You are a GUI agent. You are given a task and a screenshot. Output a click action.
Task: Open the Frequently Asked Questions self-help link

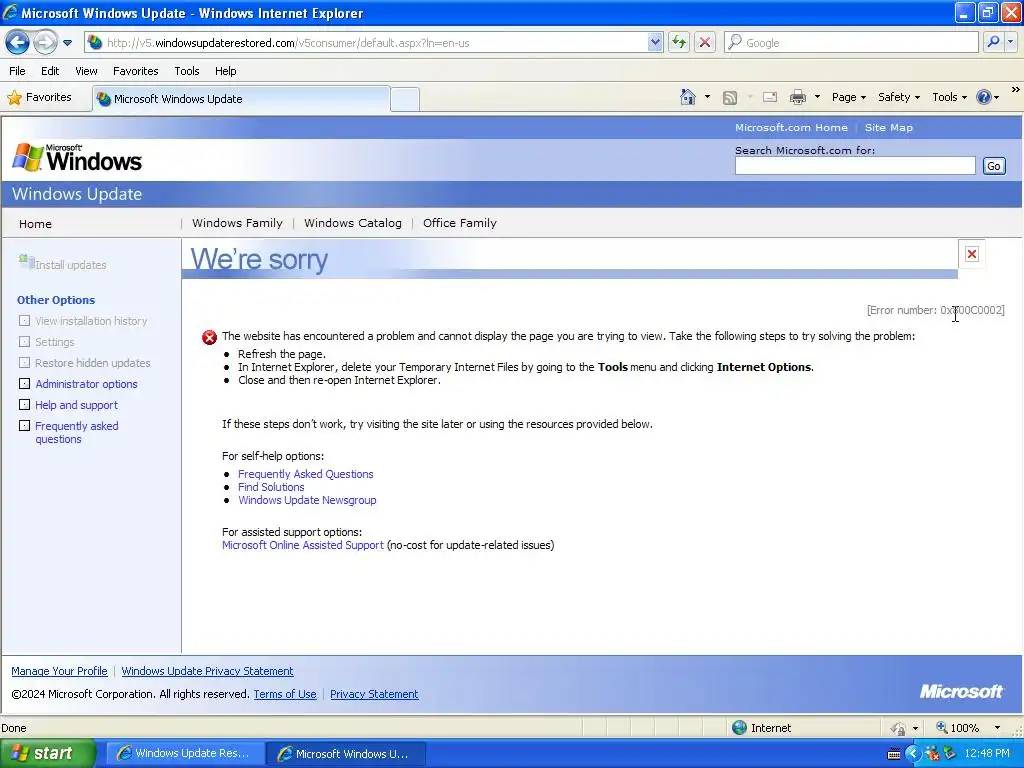coord(305,474)
